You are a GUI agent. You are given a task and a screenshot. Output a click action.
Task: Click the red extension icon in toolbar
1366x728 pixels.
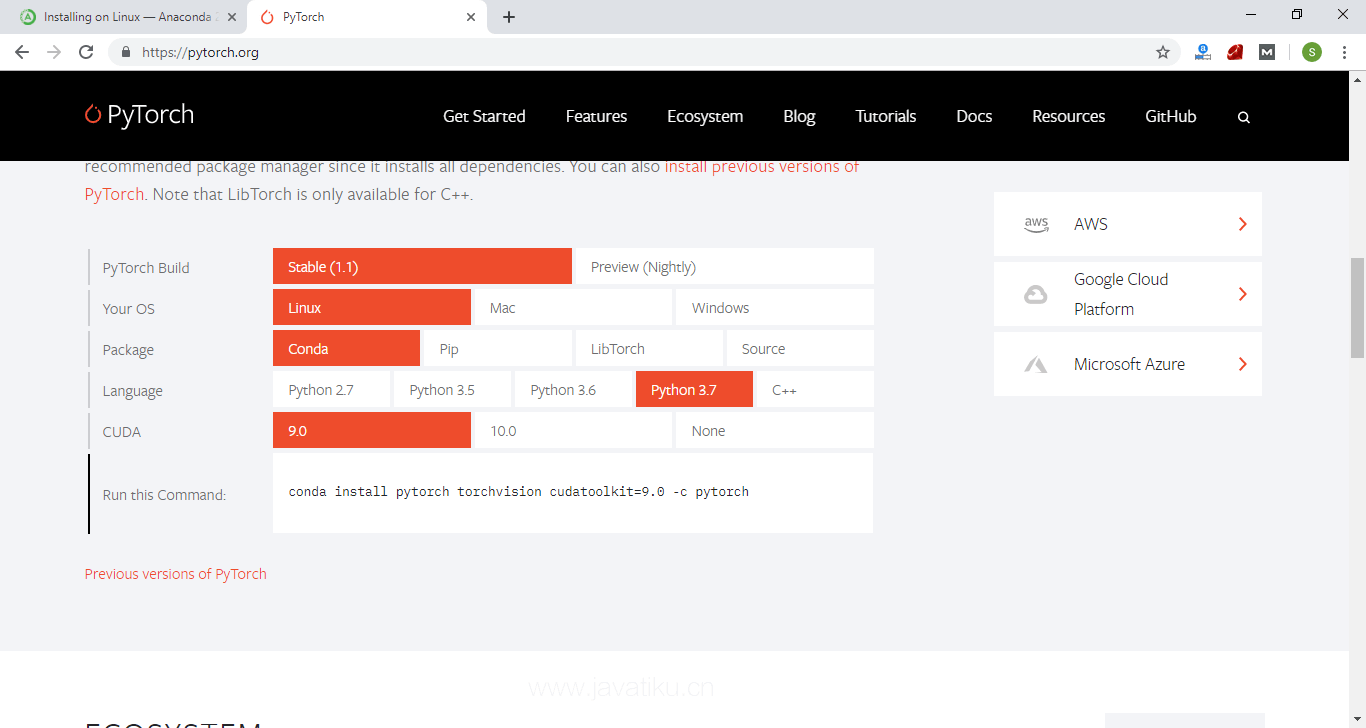tap(1235, 52)
